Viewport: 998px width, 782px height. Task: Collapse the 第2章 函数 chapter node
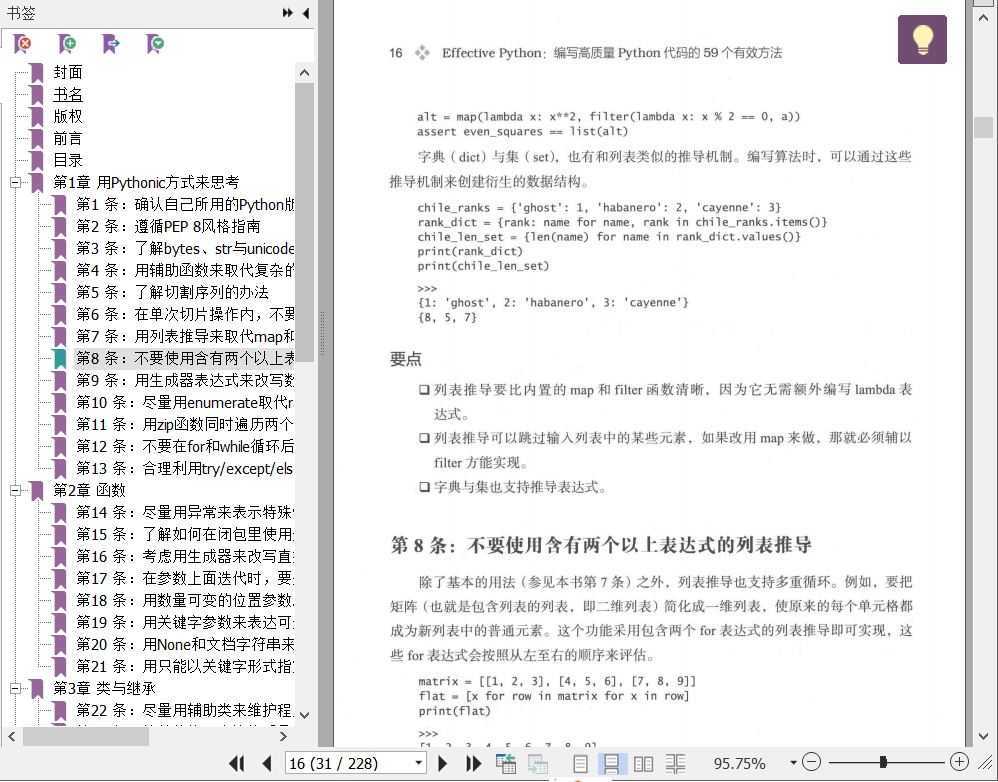pos(15,491)
